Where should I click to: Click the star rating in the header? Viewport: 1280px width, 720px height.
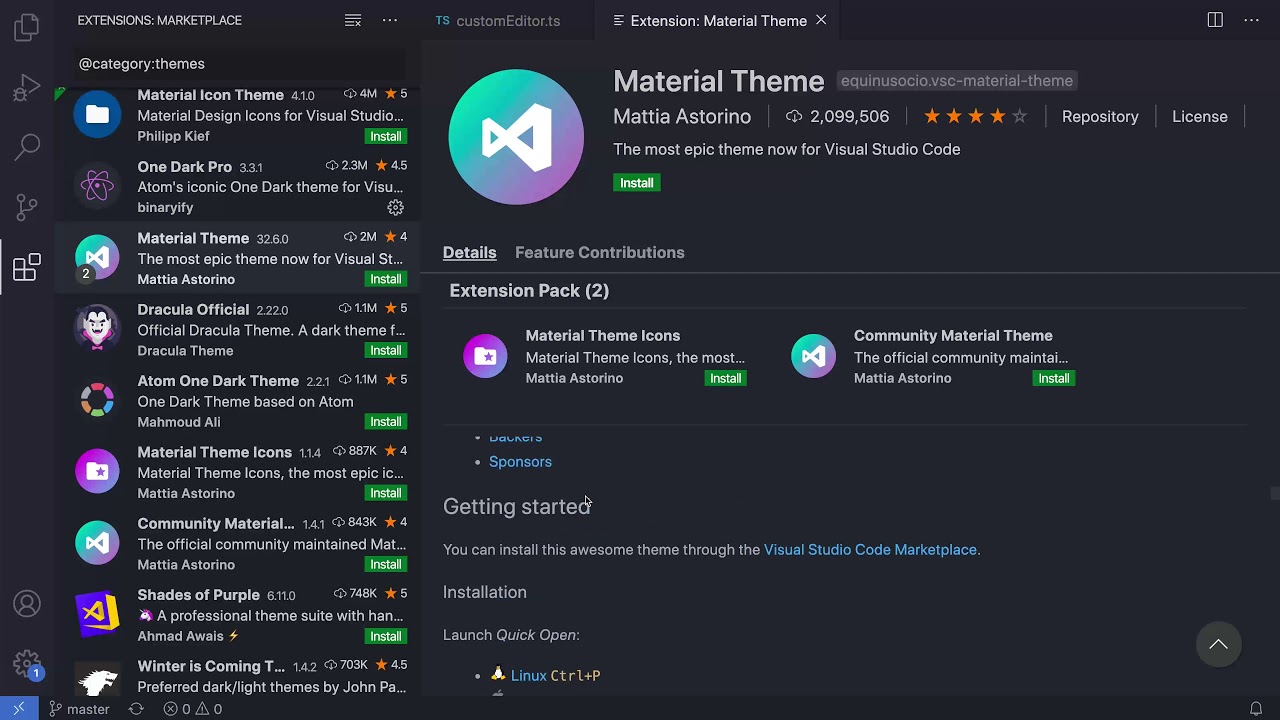click(975, 116)
